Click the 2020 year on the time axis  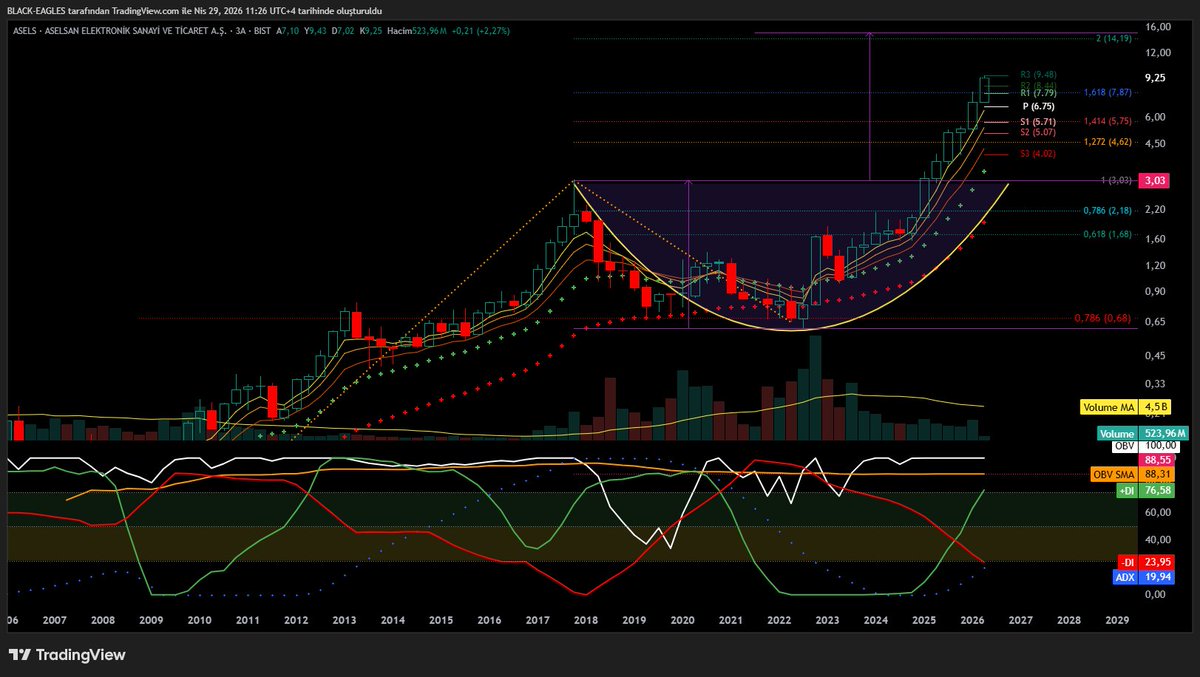click(x=682, y=621)
